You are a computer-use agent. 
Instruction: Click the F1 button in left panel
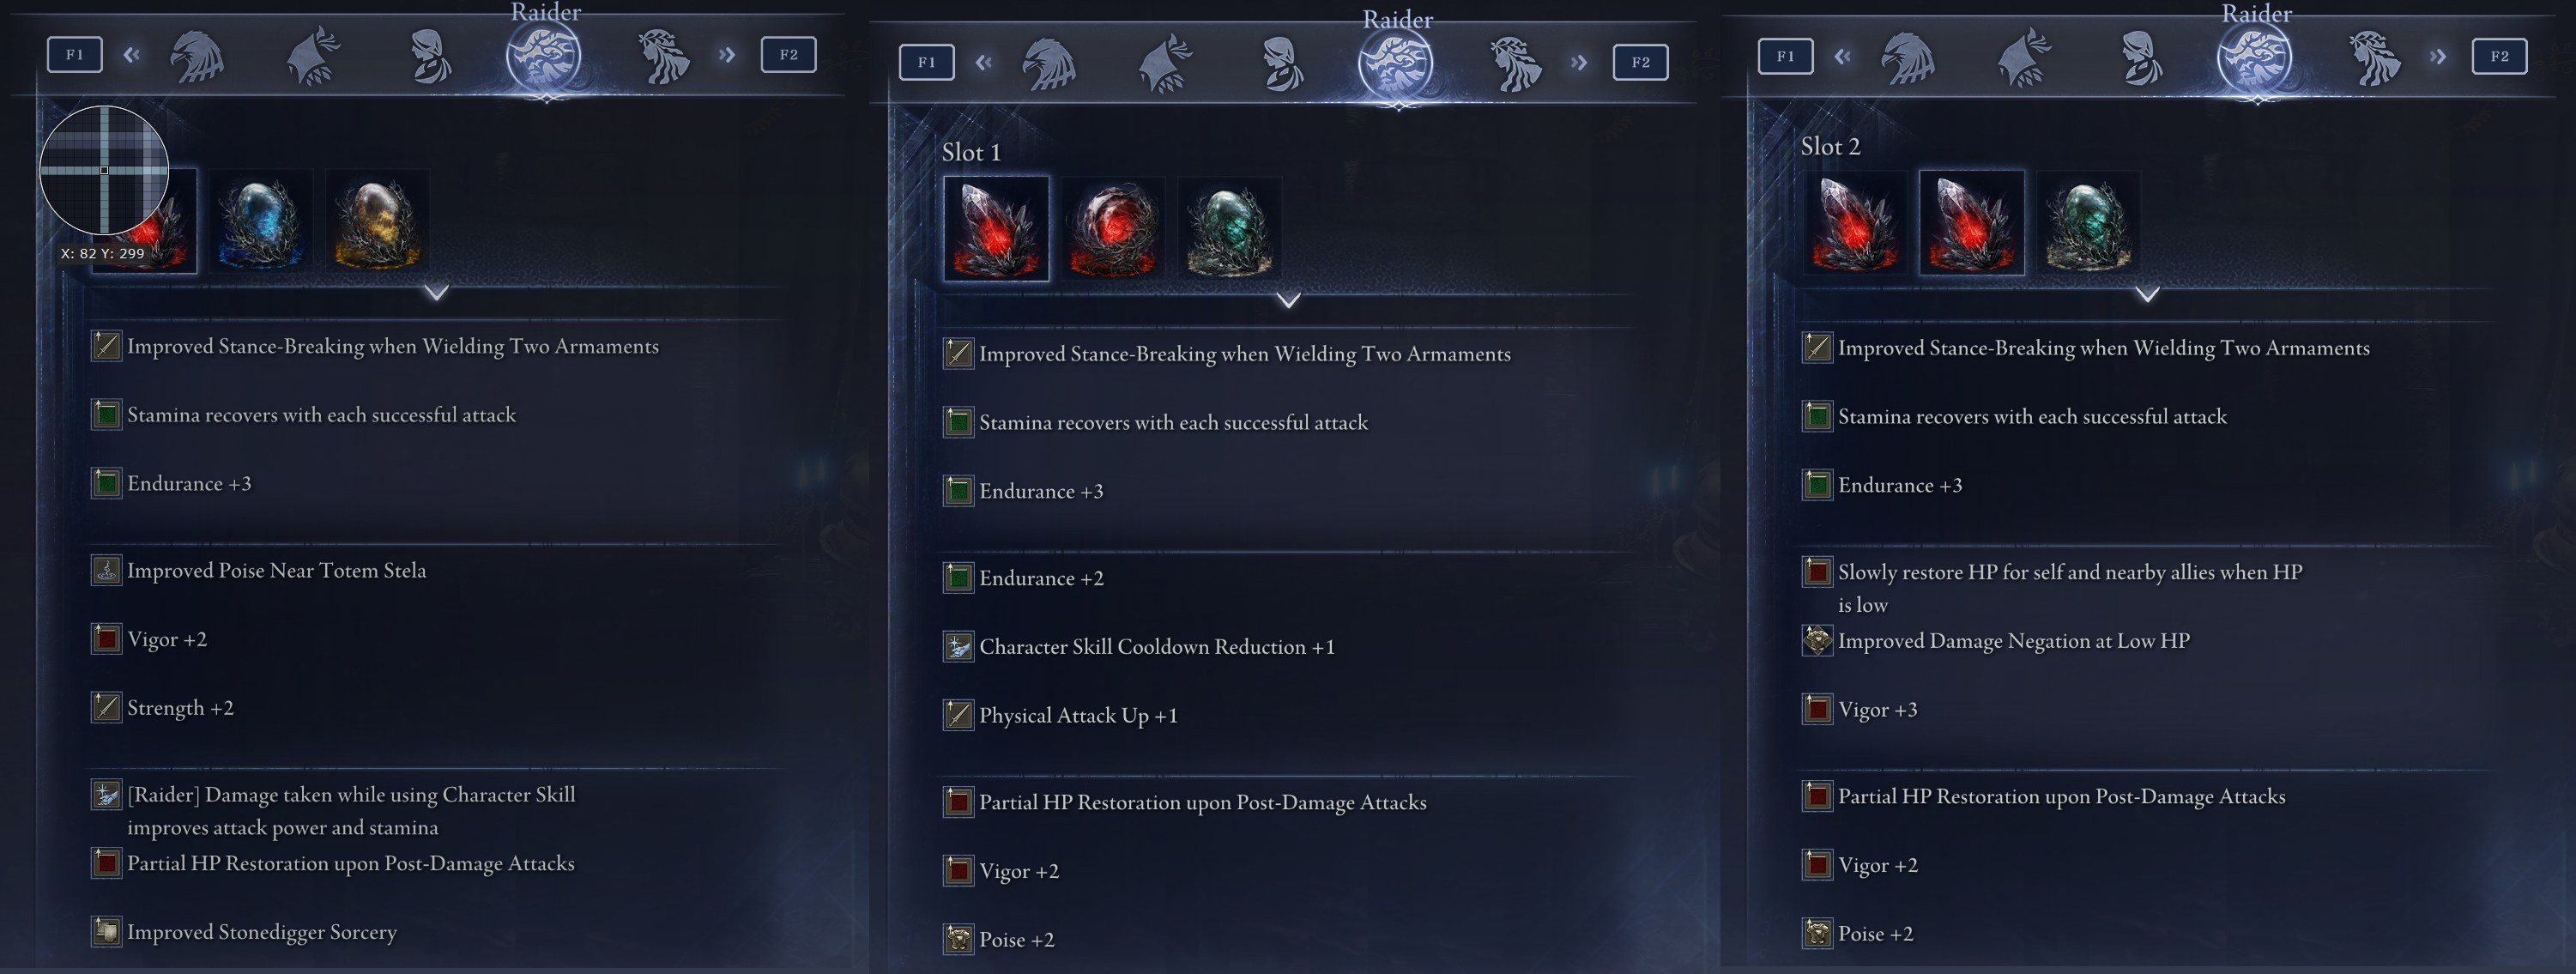click(75, 55)
